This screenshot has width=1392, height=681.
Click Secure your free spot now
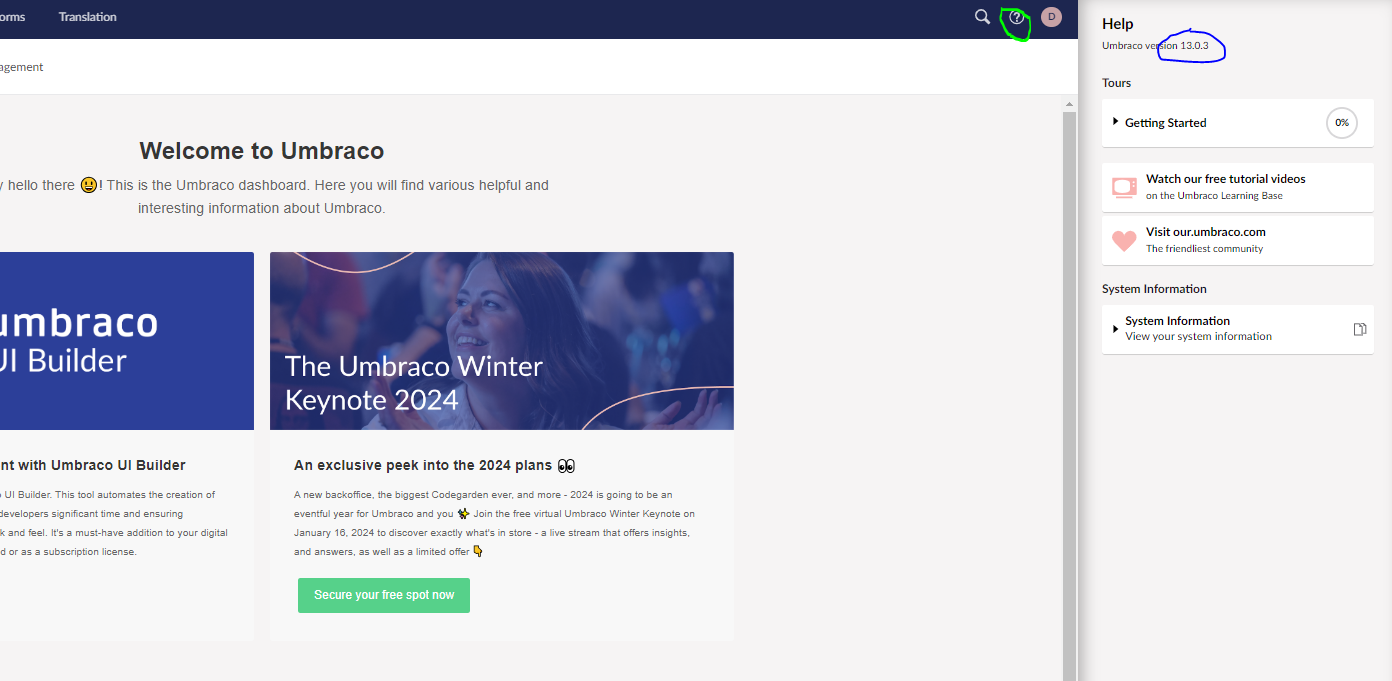(x=384, y=595)
